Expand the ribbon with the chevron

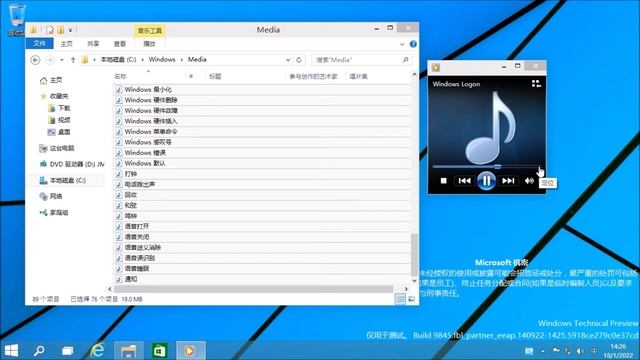click(402, 44)
